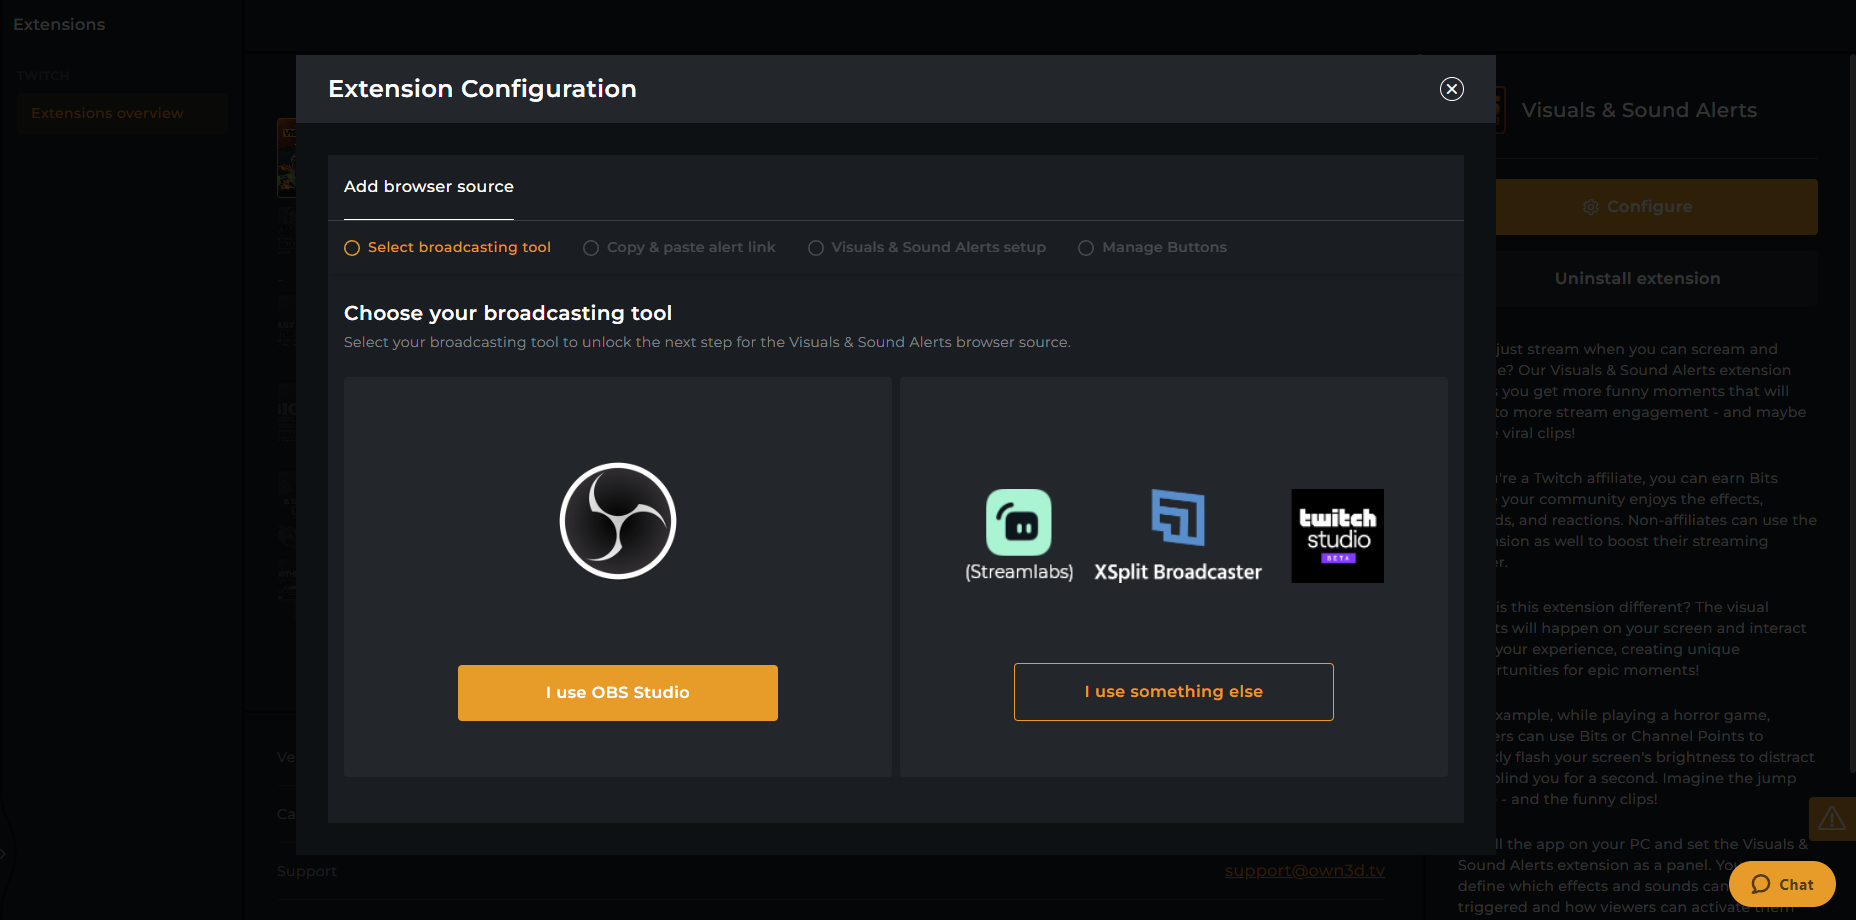
Task: Close the Extension Configuration dialog
Action: pyautogui.click(x=1452, y=89)
